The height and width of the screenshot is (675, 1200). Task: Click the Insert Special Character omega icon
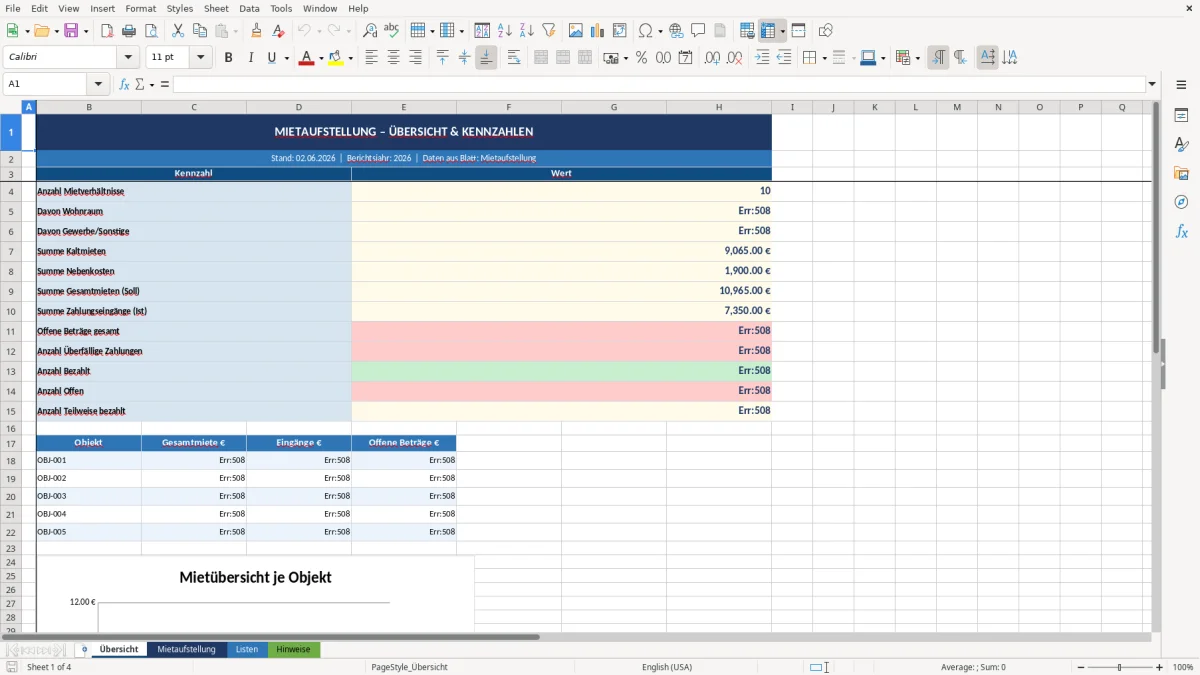[645, 31]
